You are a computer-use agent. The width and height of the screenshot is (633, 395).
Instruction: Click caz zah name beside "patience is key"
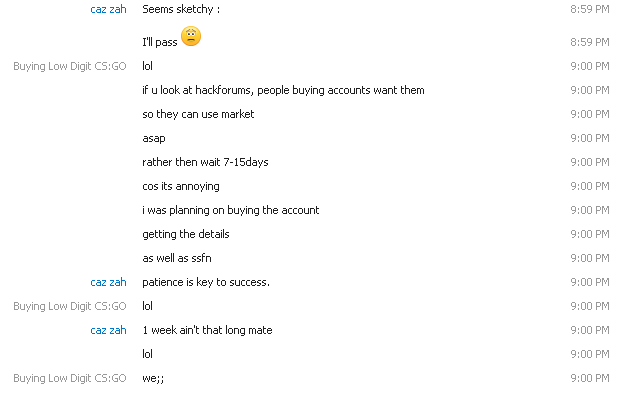(x=108, y=282)
